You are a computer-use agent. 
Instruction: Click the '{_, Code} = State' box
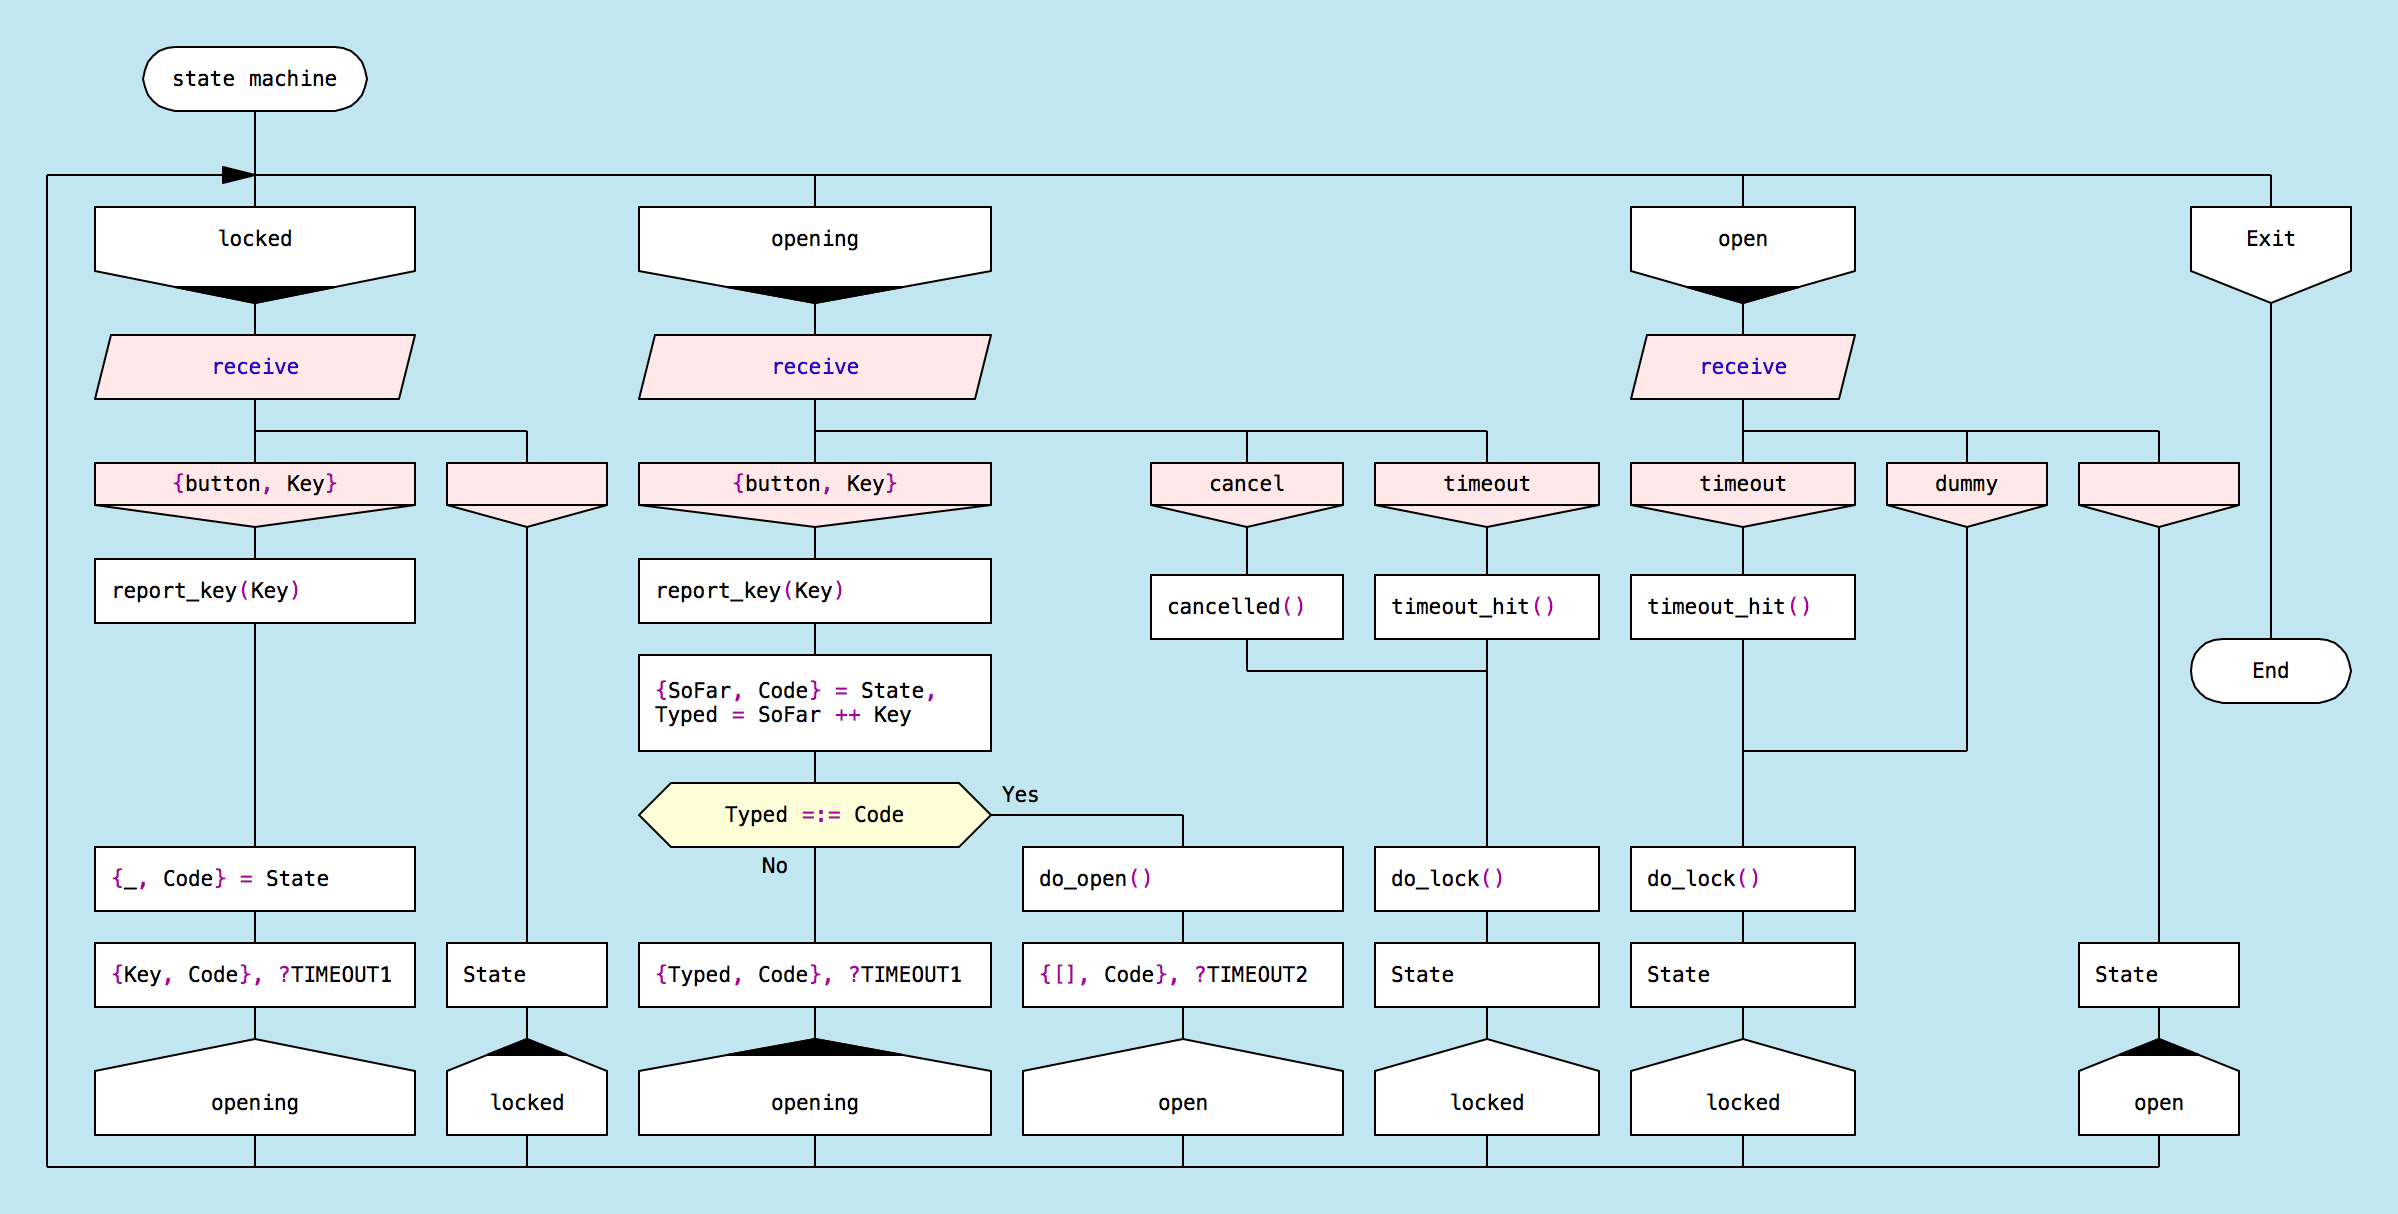point(255,879)
